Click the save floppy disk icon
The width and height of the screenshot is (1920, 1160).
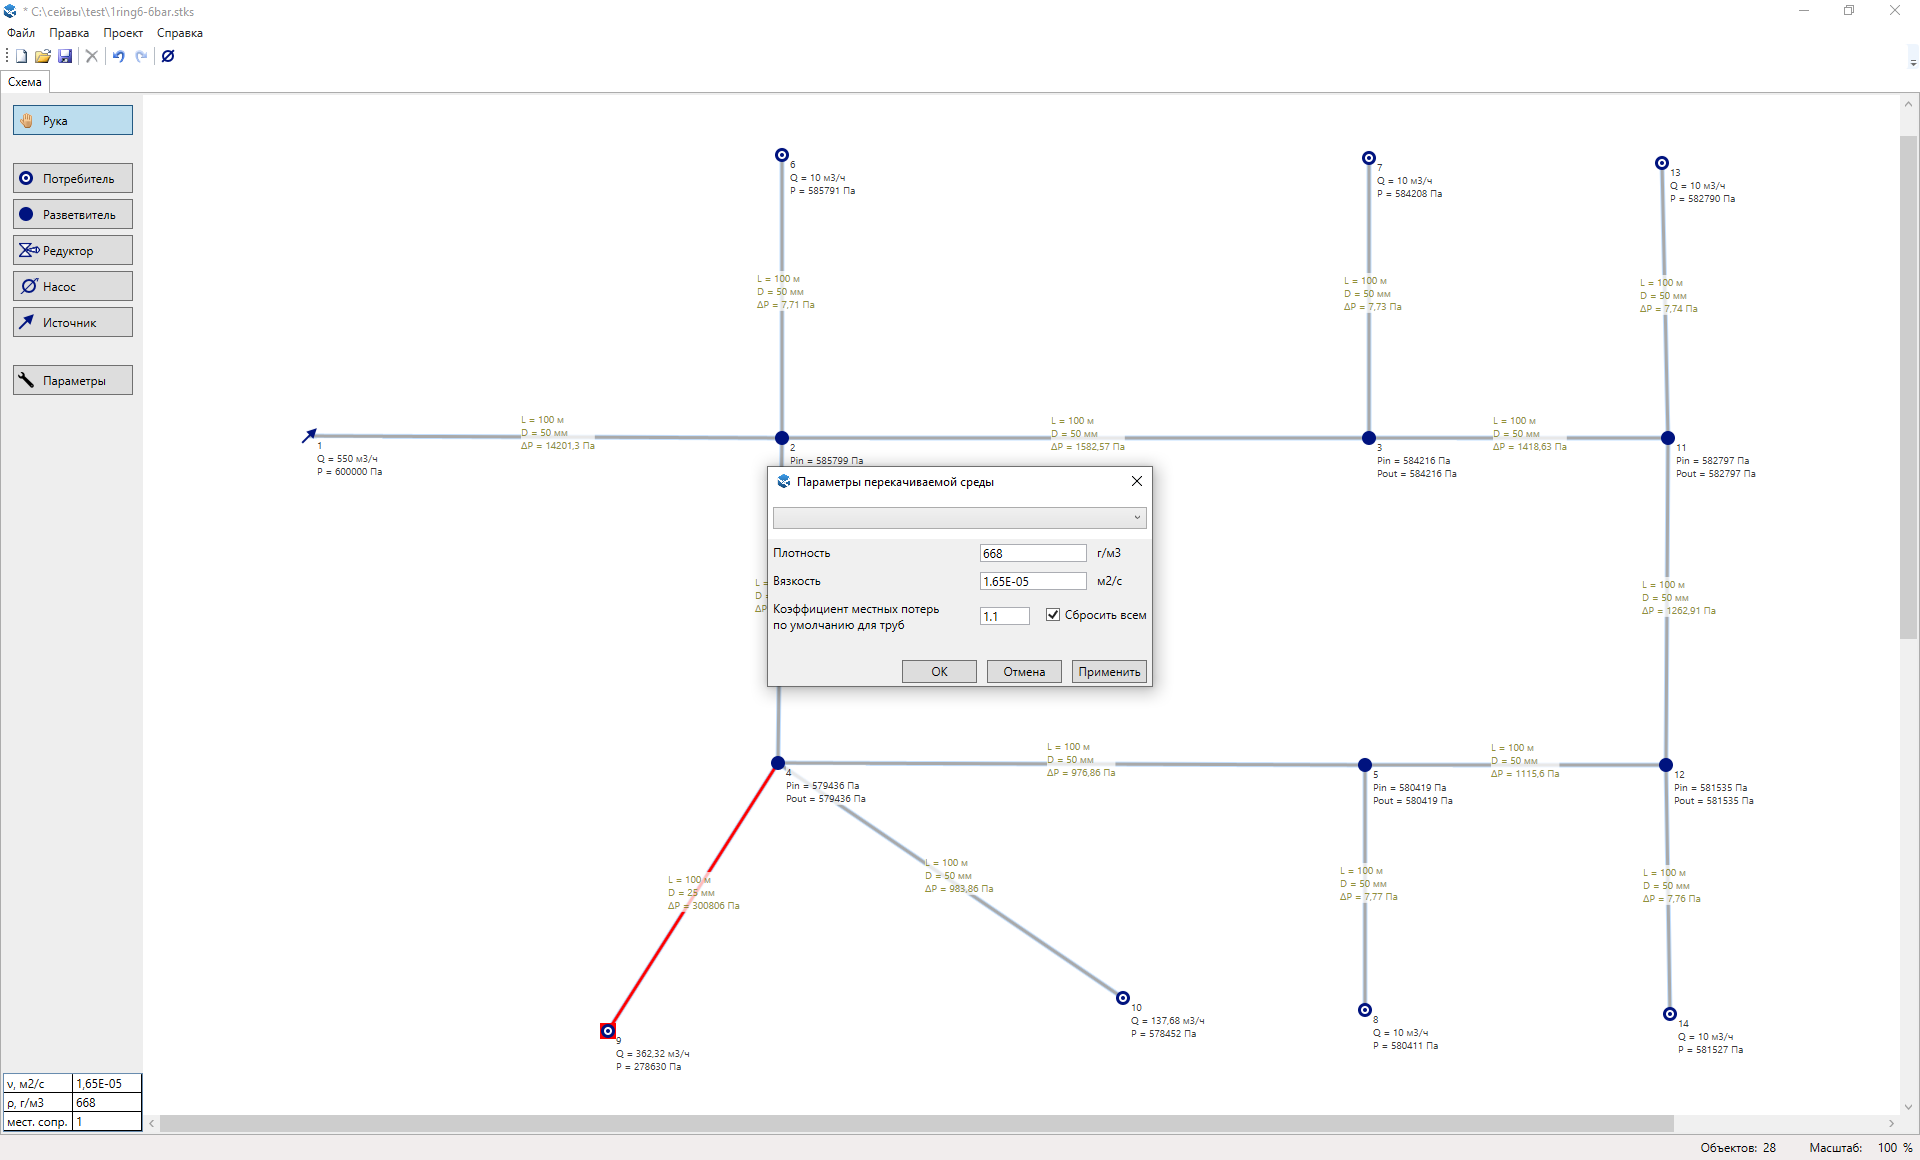[65, 56]
